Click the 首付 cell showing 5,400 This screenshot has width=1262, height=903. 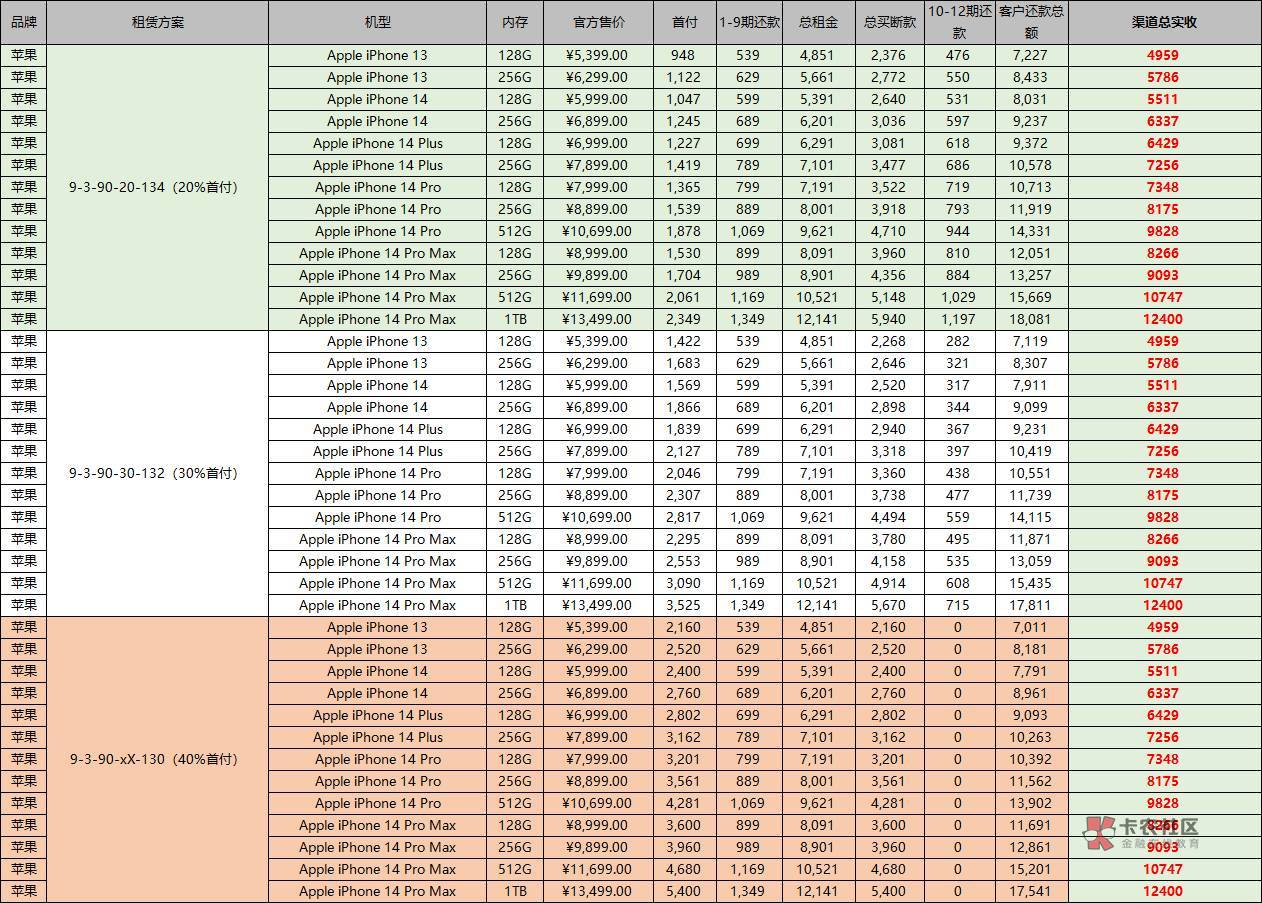point(683,891)
